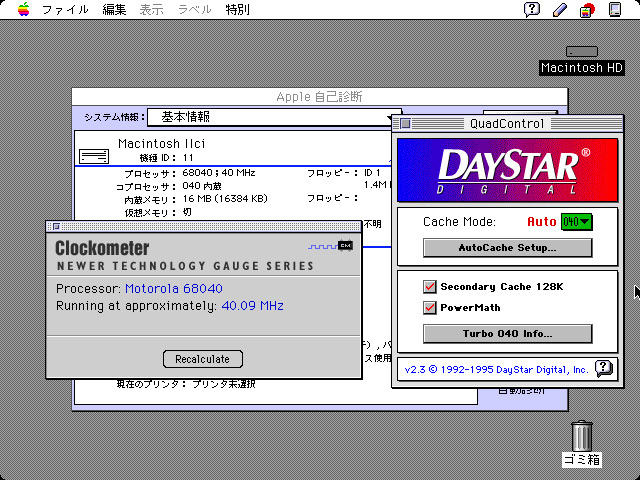The width and height of the screenshot is (640, 480).
Task: Click the プリンタ未選択 printer text
Action: click(x=224, y=384)
